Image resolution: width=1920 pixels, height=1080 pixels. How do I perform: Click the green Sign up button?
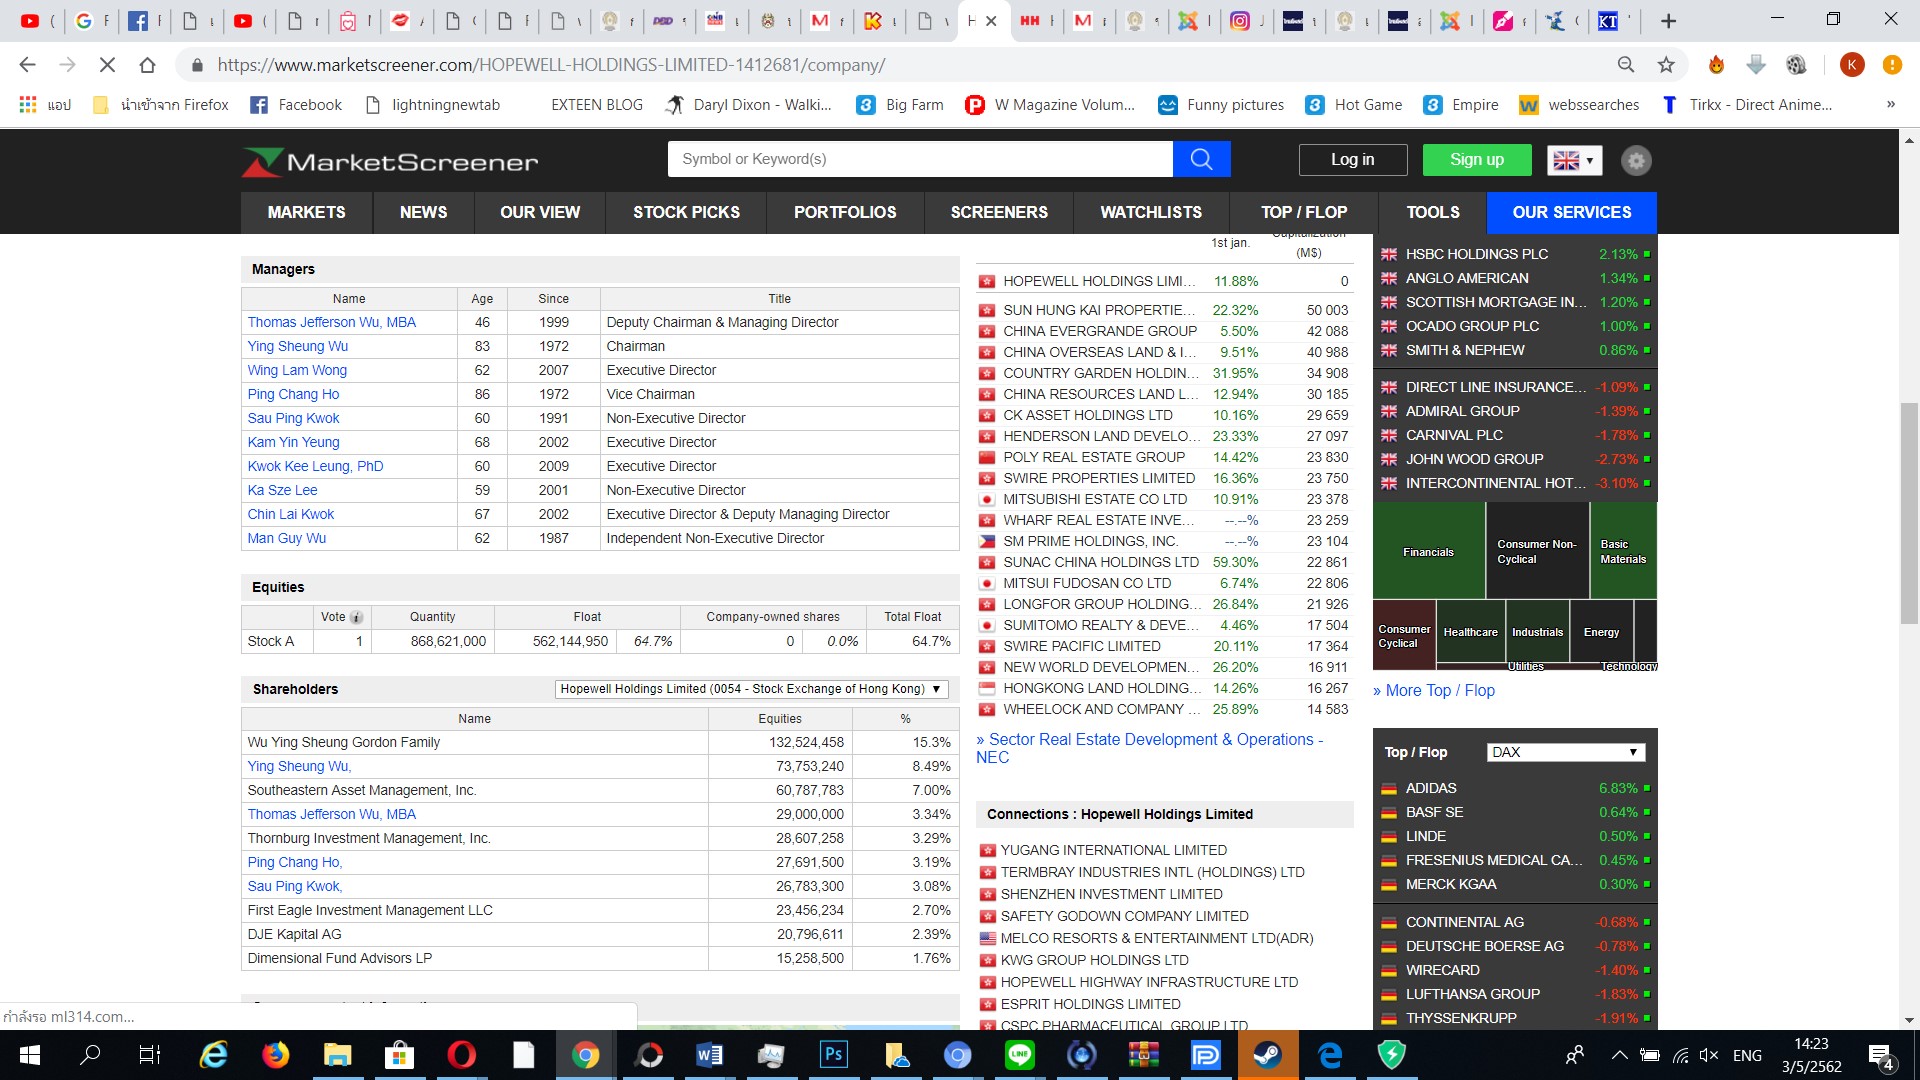point(1476,160)
